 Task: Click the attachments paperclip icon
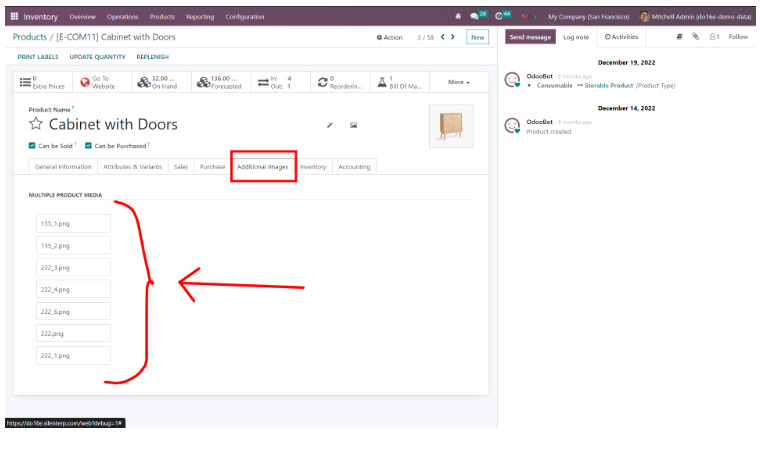pos(696,37)
